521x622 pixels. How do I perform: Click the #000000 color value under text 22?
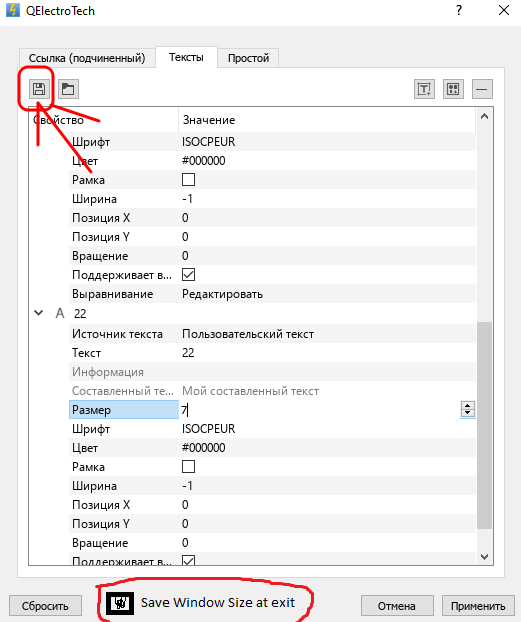[204, 447]
